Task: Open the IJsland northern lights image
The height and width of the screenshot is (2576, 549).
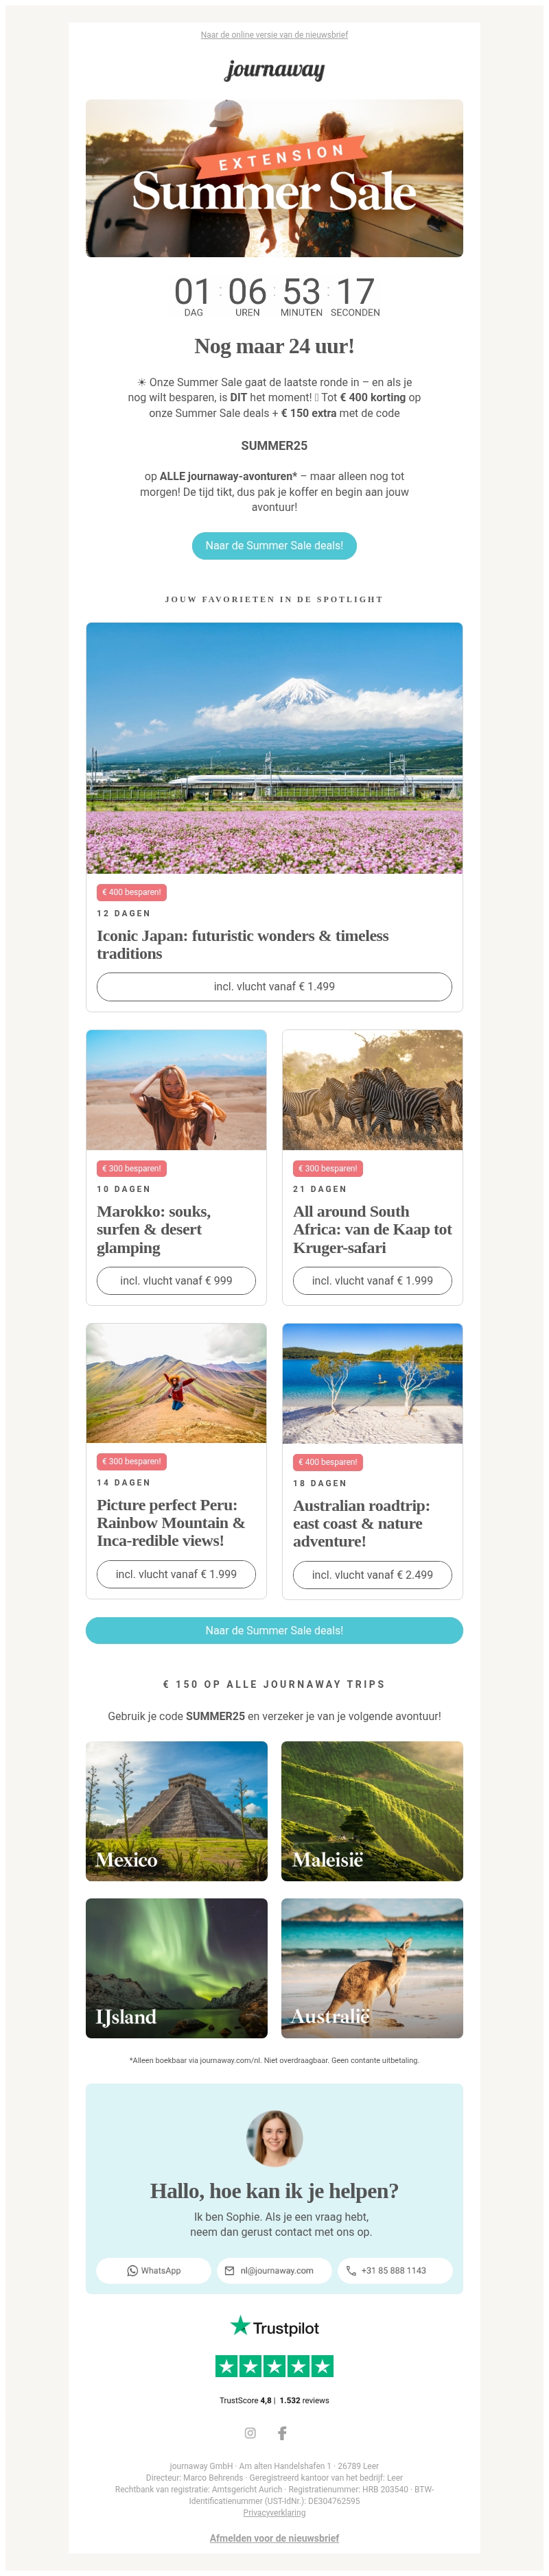Action: pyautogui.click(x=177, y=1968)
